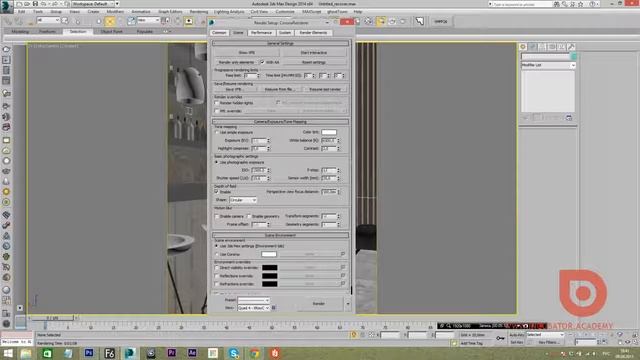640x360 pixels.
Task: Open Google Chrome from the Windows taskbar
Action: [x=255, y=353]
